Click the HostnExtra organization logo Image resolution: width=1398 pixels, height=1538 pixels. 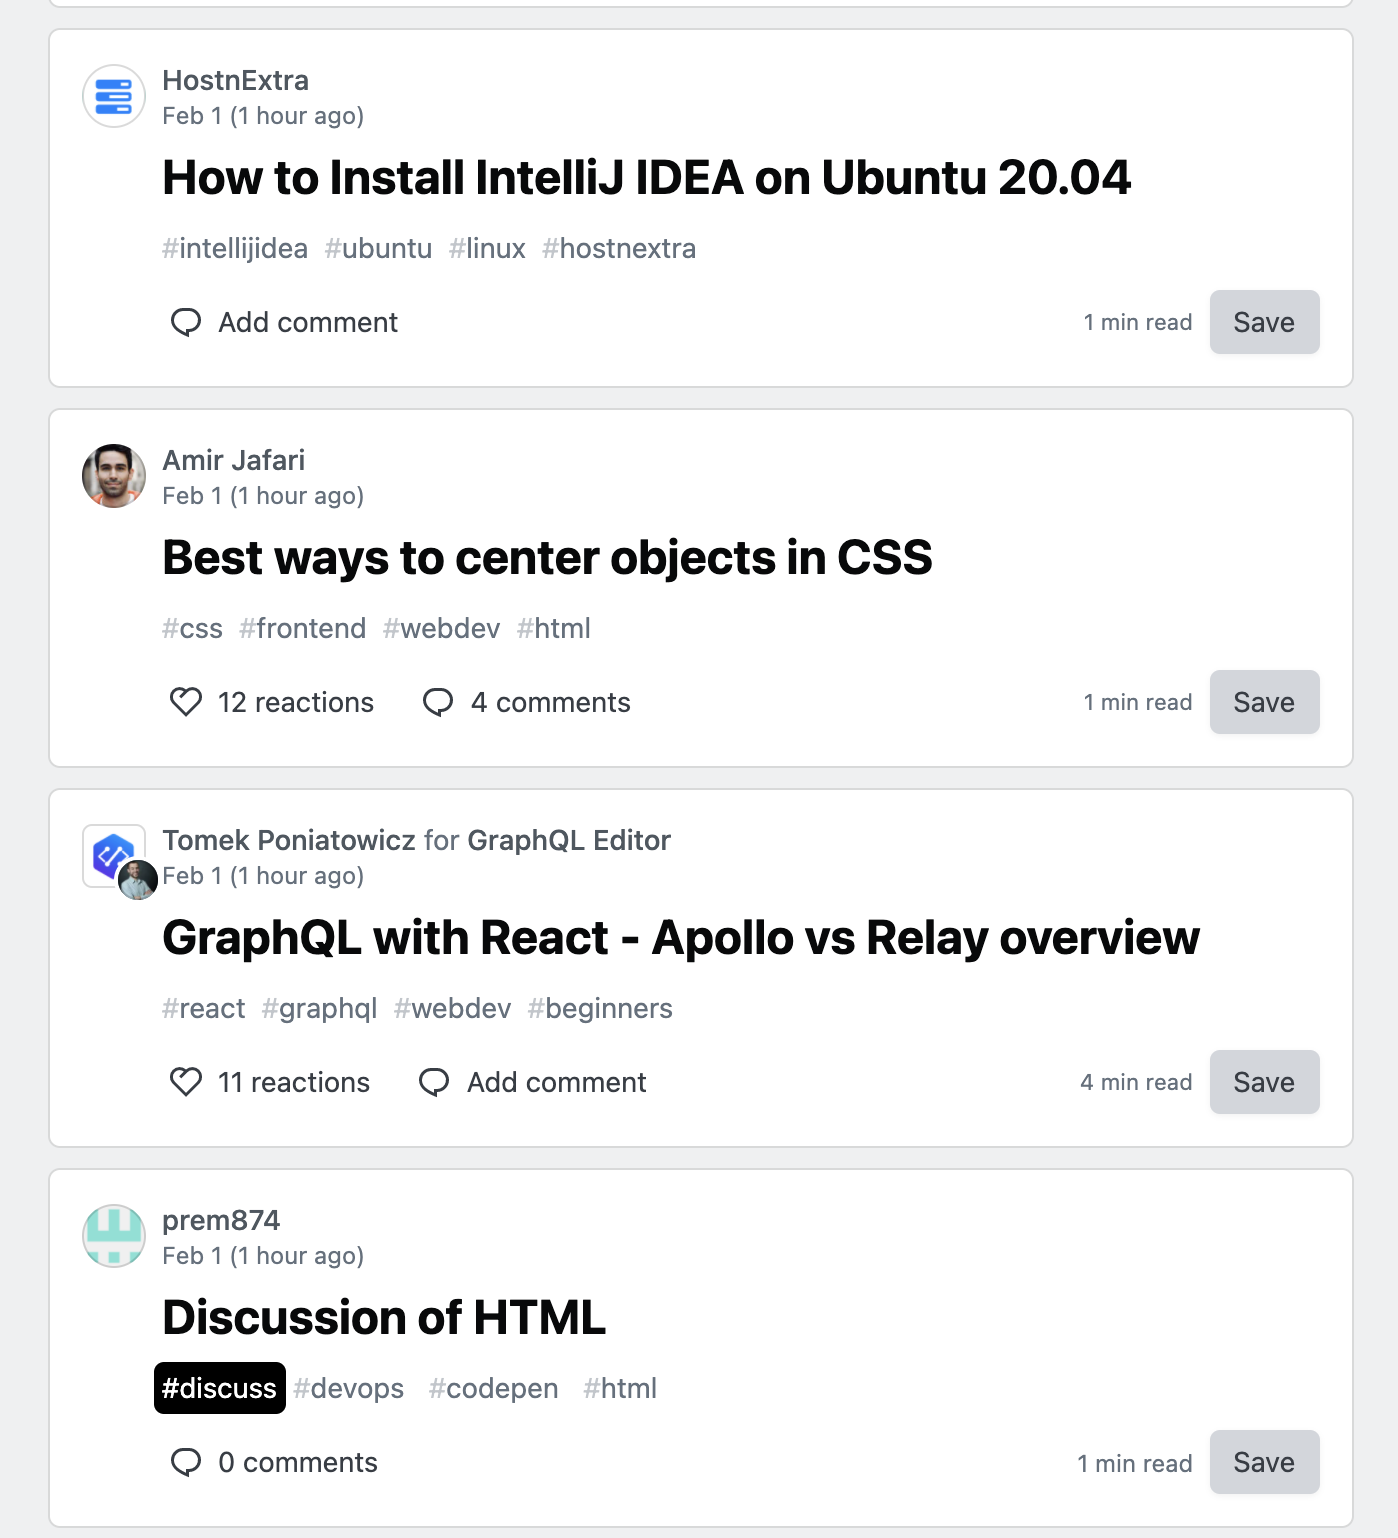[x=113, y=96]
